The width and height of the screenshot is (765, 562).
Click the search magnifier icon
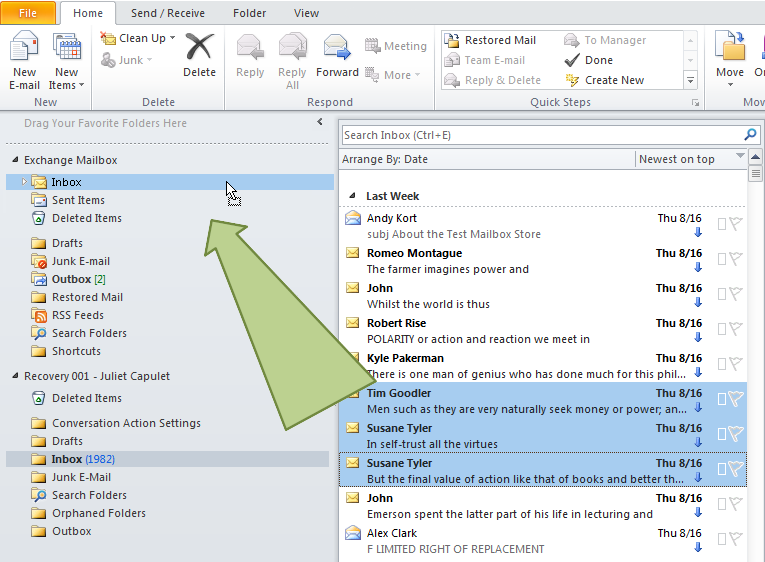pyautogui.click(x=750, y=134)
